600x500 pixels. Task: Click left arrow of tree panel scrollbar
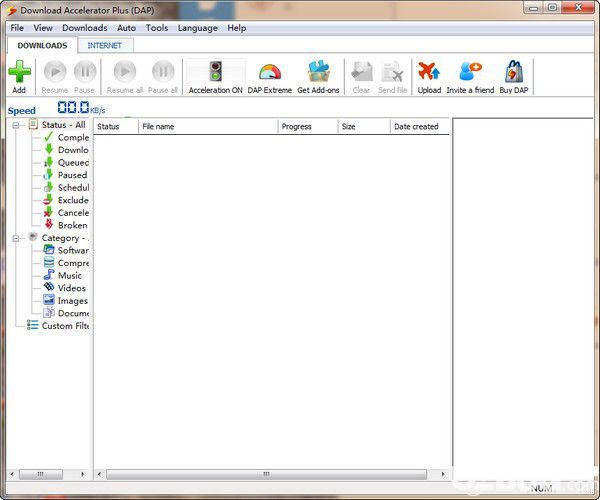coord(12,474)
